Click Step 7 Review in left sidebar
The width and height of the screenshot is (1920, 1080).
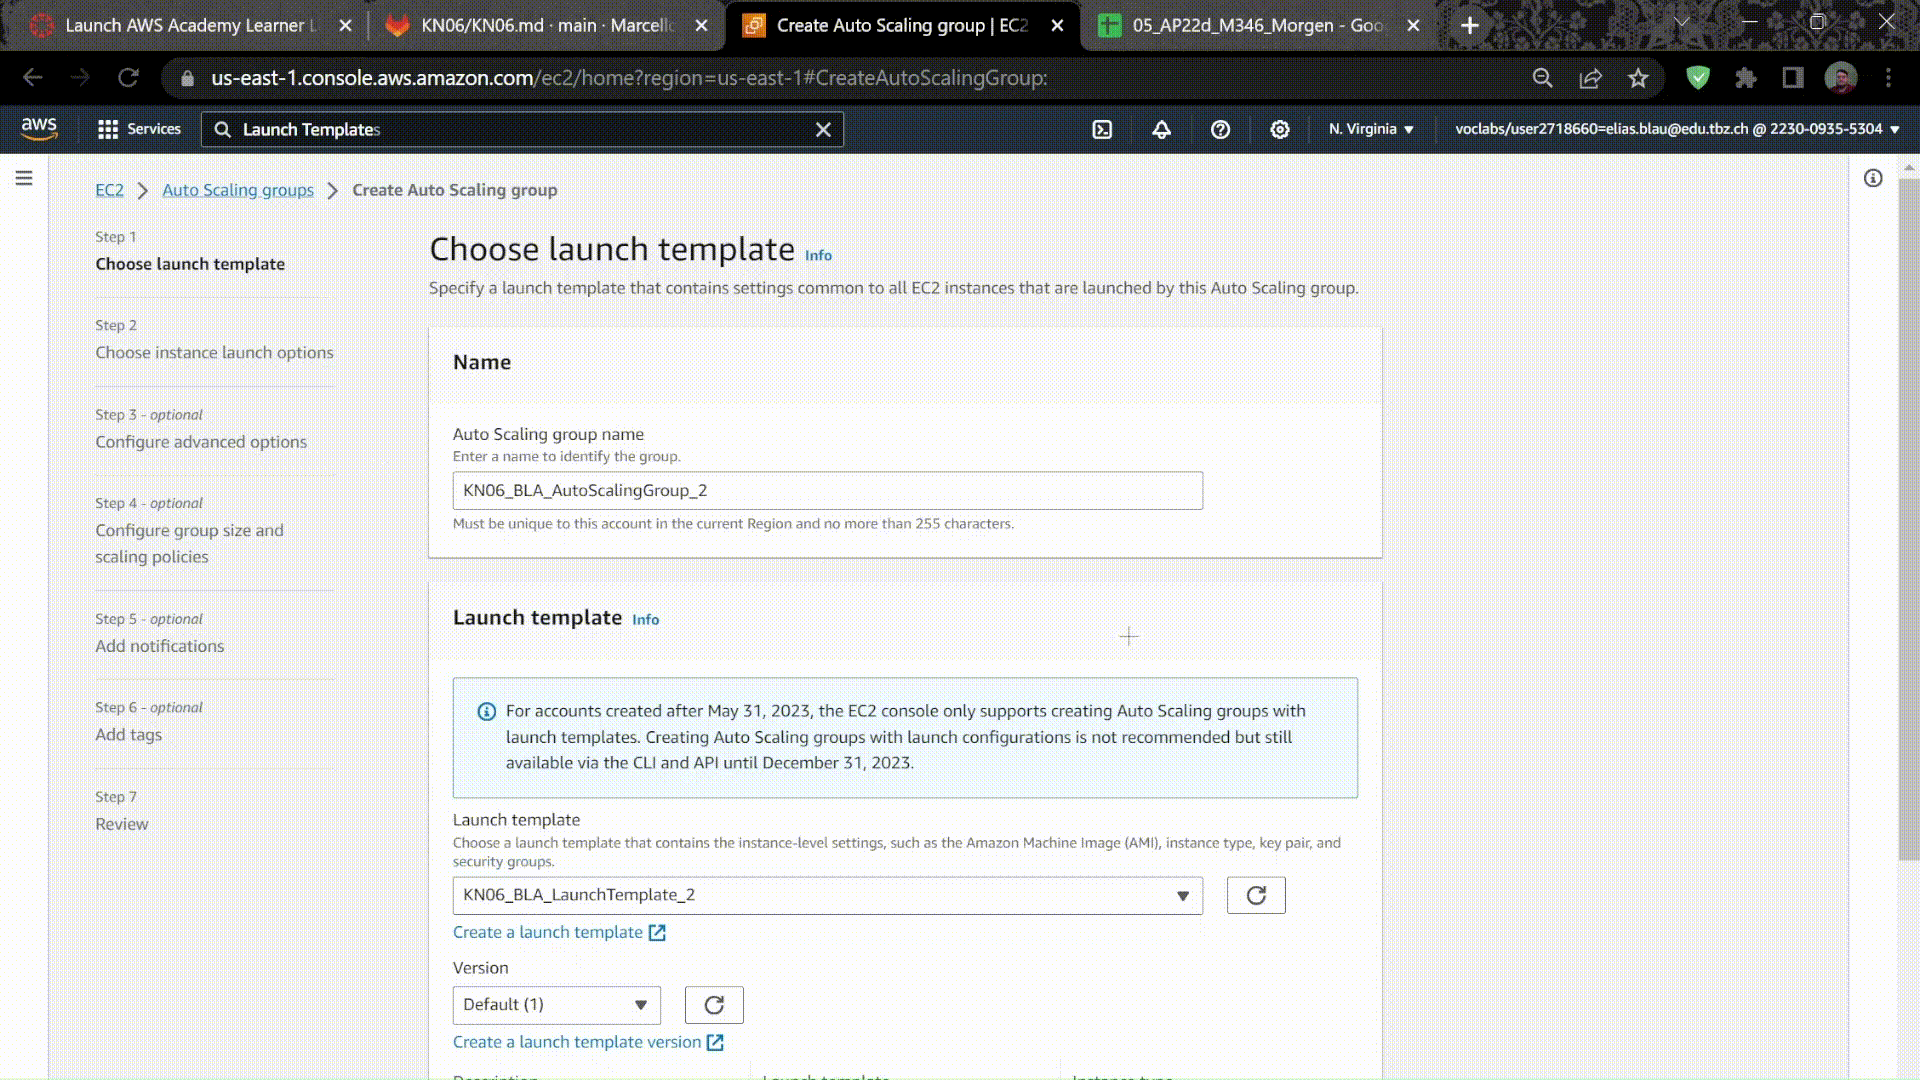(x=123, y=823)
